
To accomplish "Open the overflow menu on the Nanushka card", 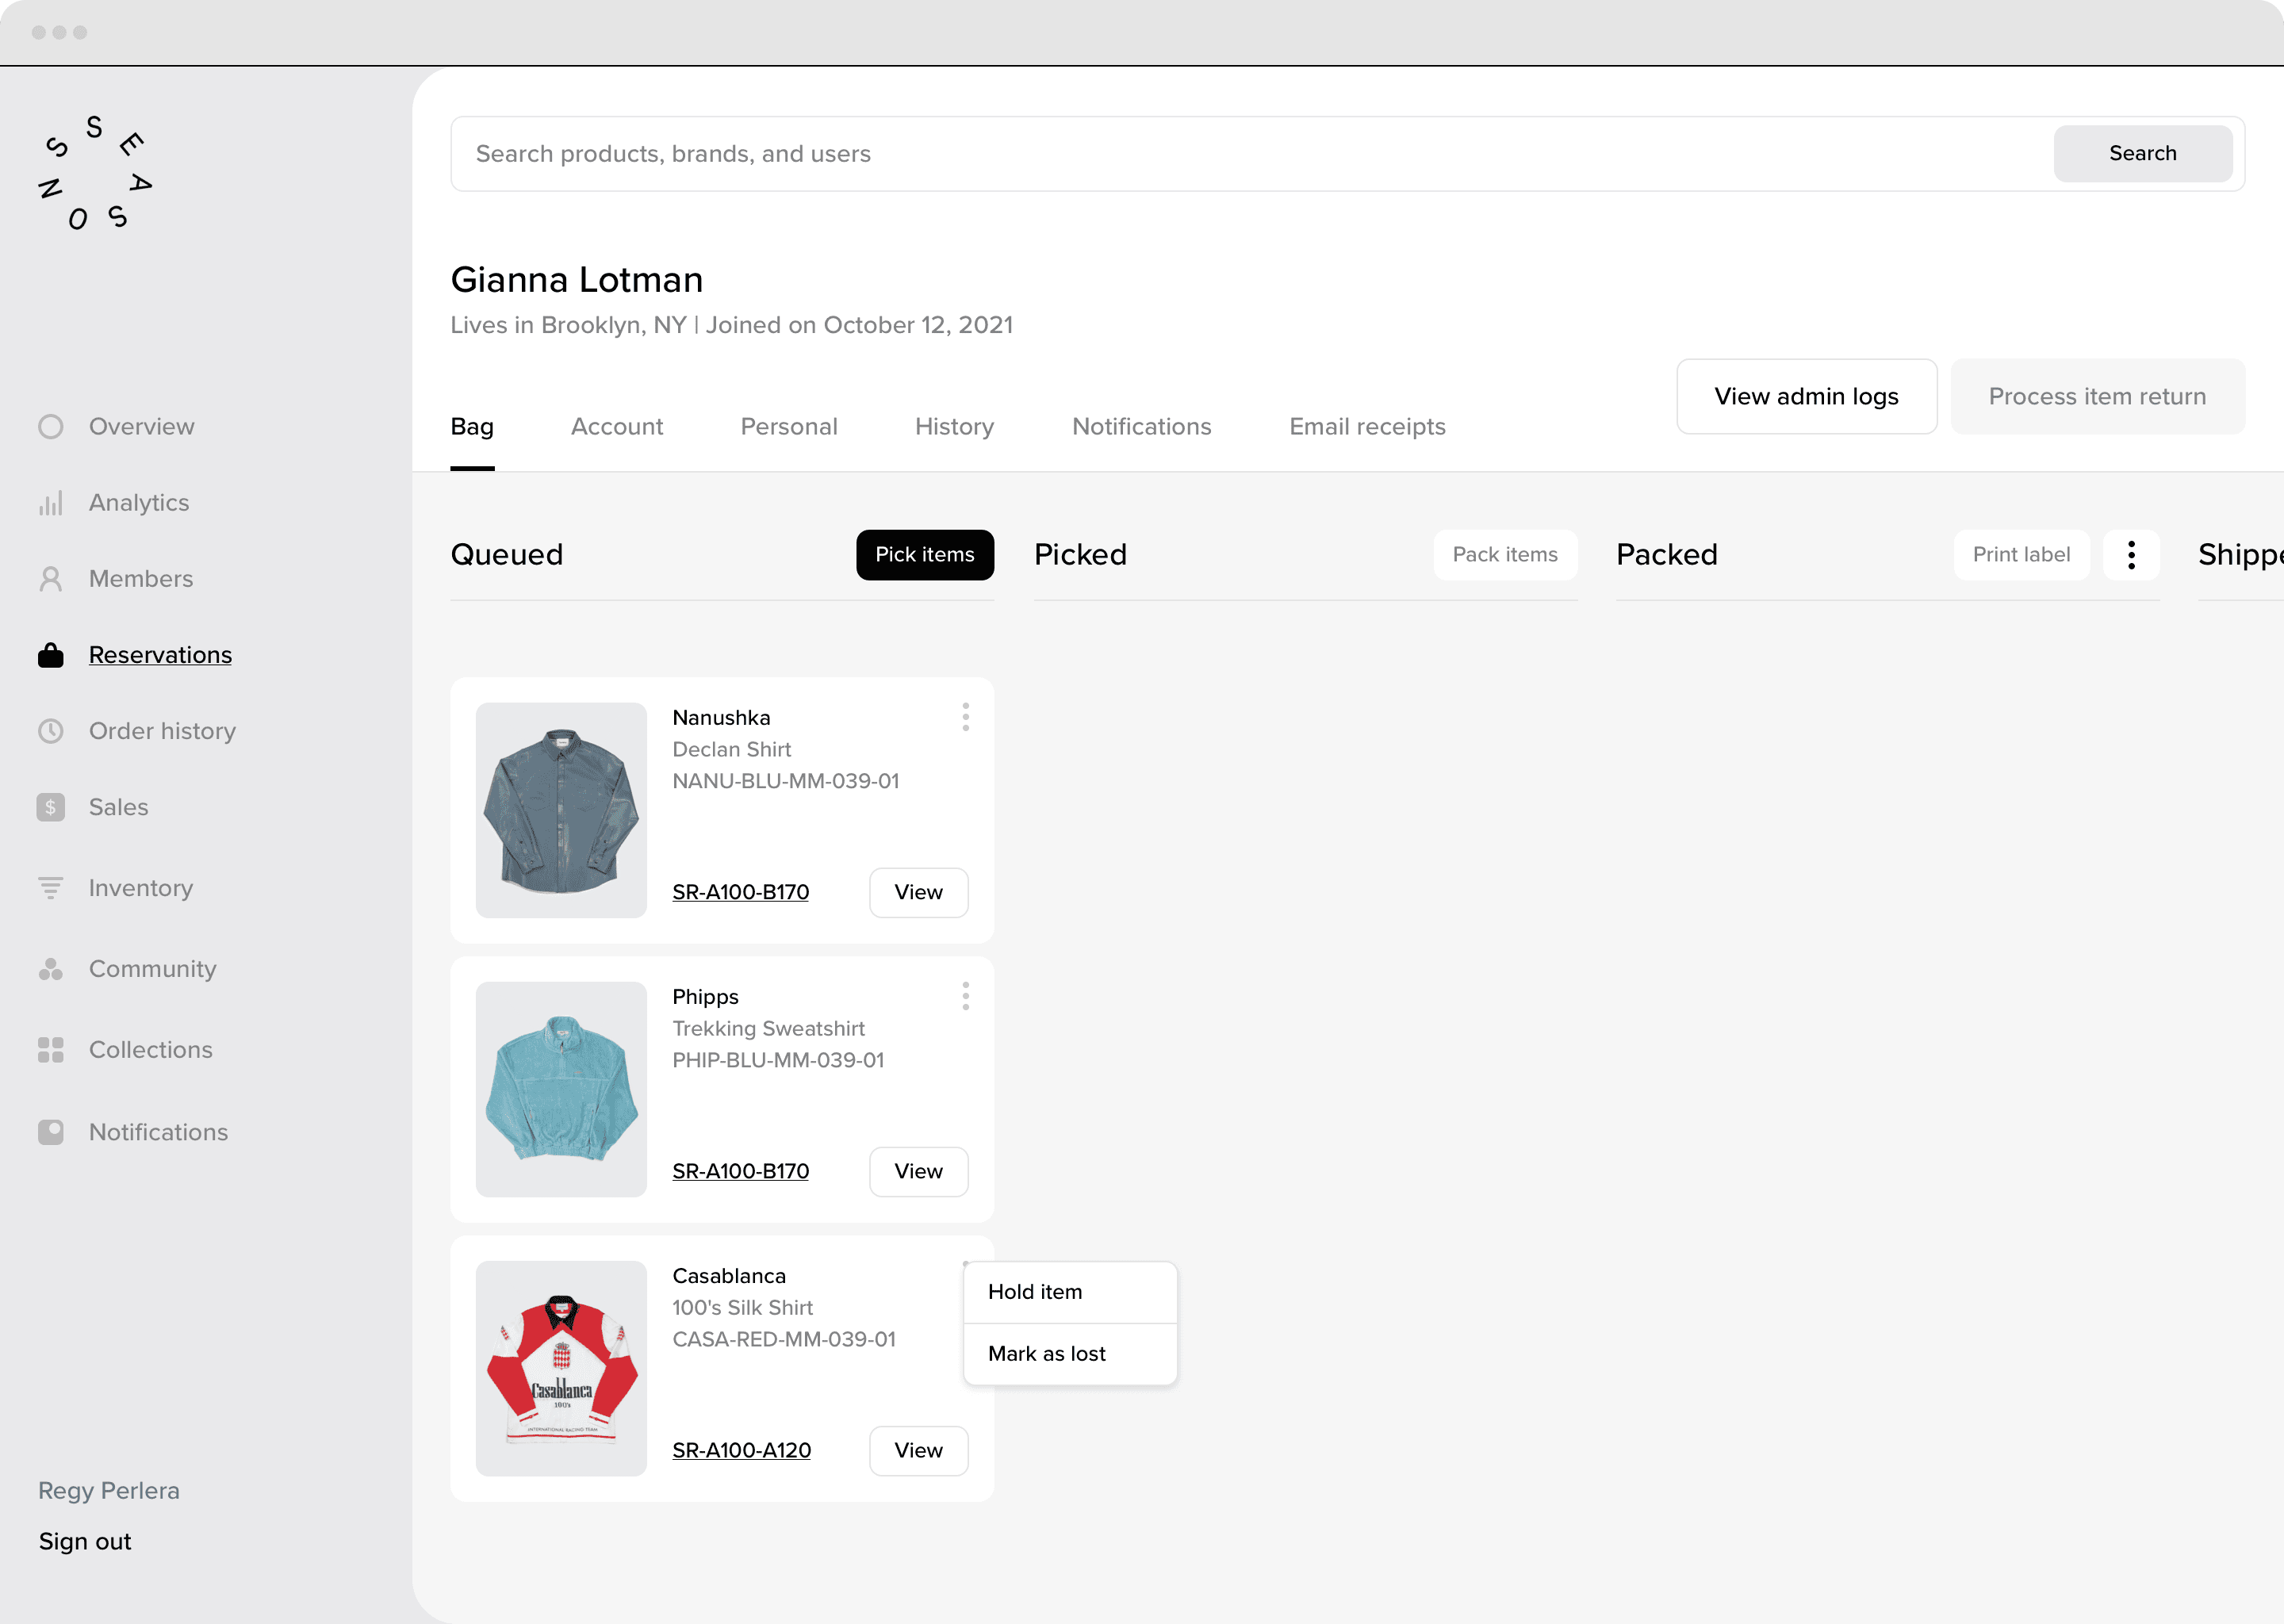I will [965, 716].
